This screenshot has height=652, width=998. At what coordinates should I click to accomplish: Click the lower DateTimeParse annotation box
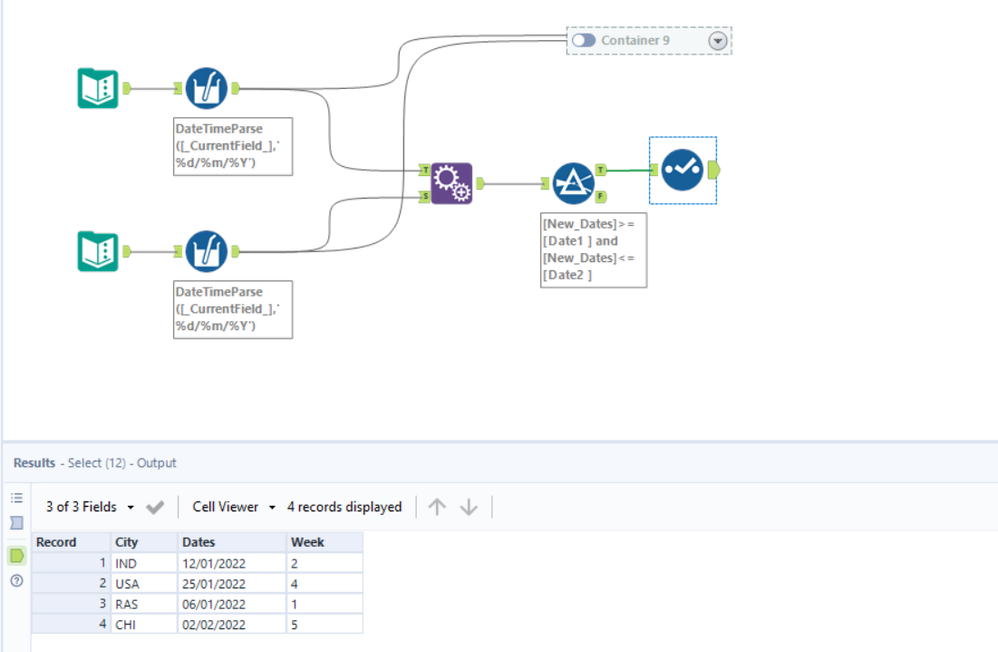point(233,309)
